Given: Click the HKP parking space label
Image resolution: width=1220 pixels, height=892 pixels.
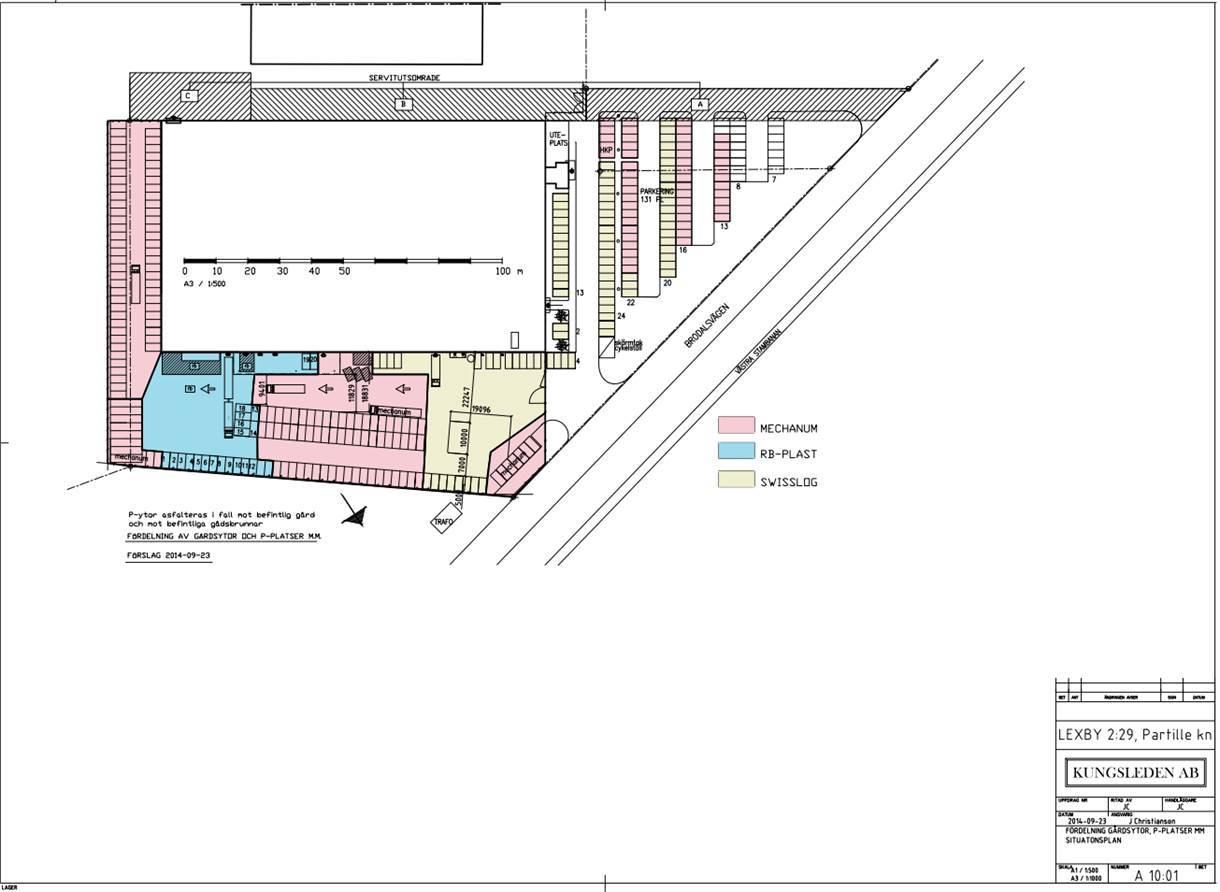Looking at the screenshot, I should pos(606,151).
